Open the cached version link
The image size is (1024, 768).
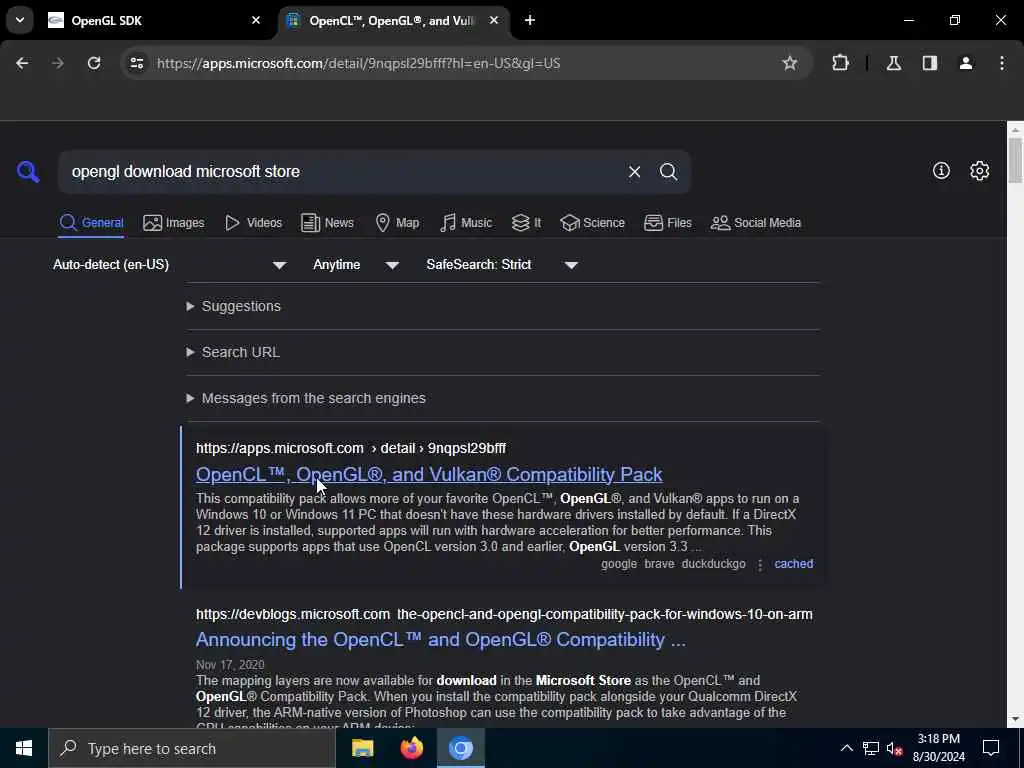click(x=793, y=564)
